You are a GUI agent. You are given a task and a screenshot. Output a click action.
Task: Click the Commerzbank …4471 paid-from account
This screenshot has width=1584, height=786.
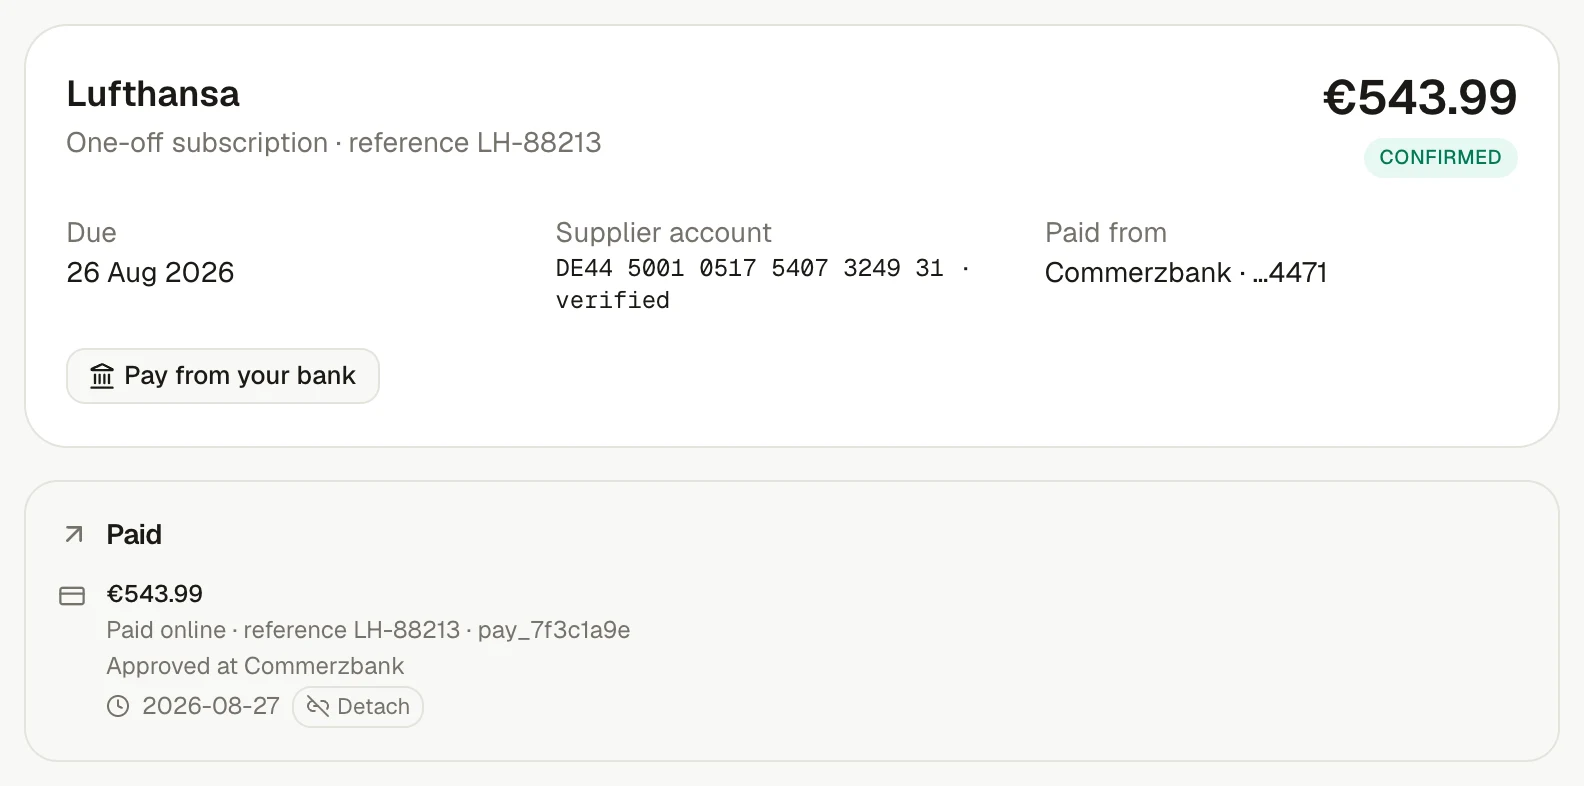point(1186,272)
